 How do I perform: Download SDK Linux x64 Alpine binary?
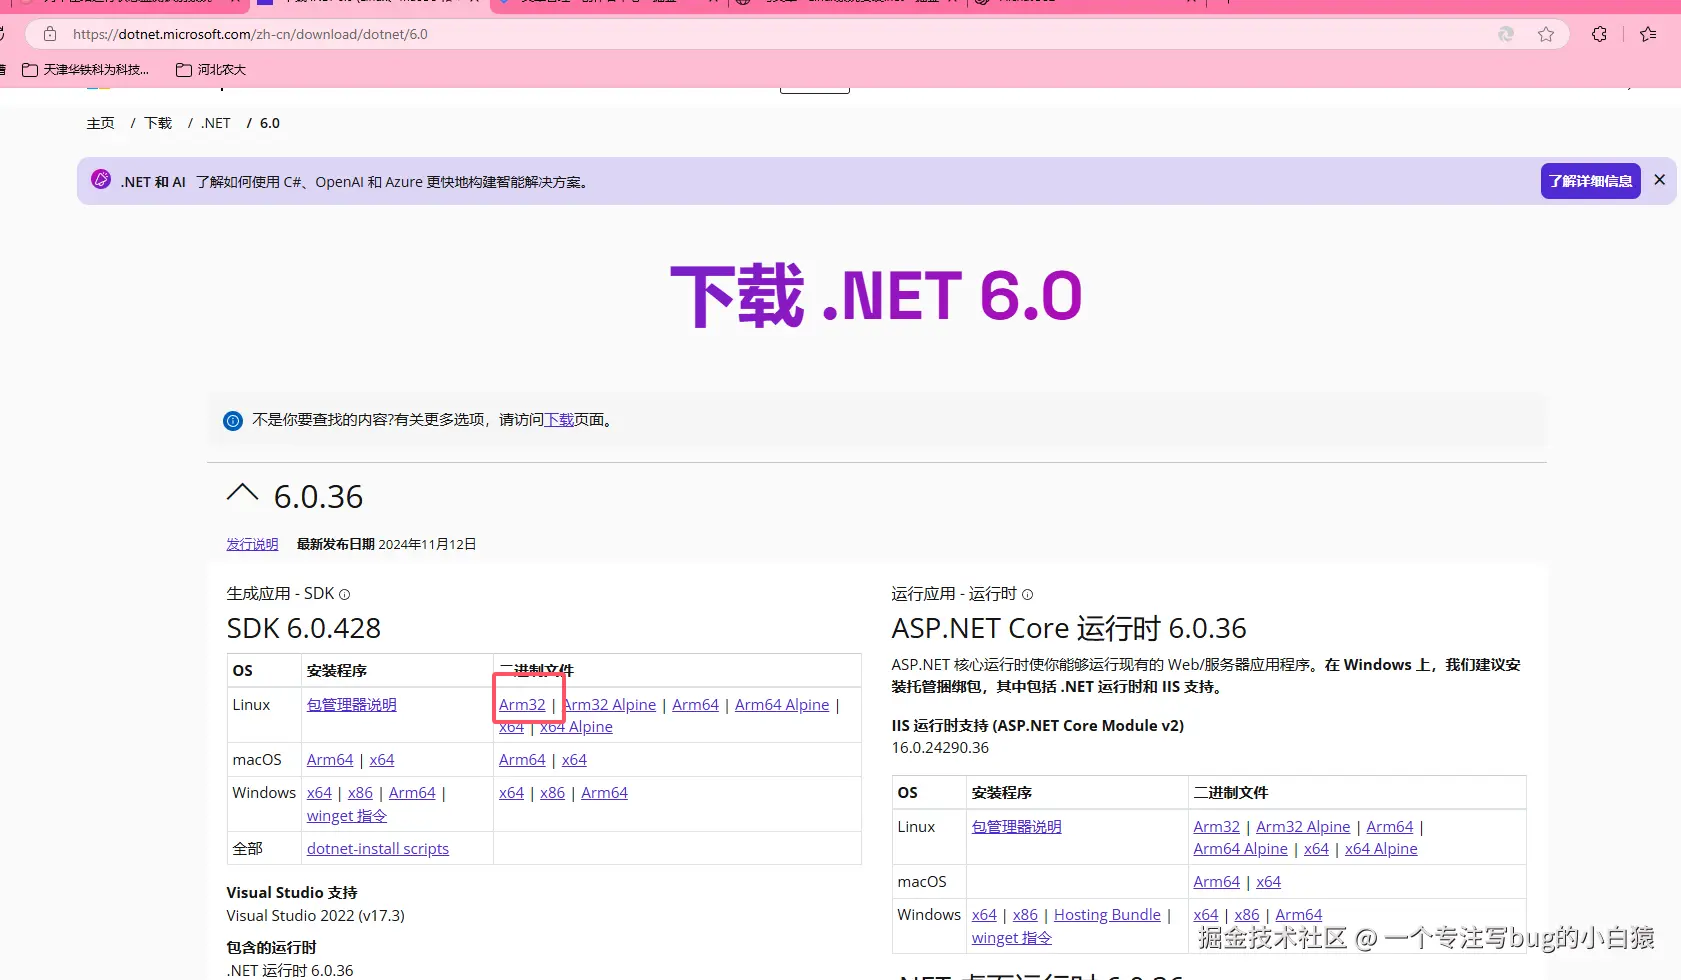pyautogui.click(x=576, y=727)
